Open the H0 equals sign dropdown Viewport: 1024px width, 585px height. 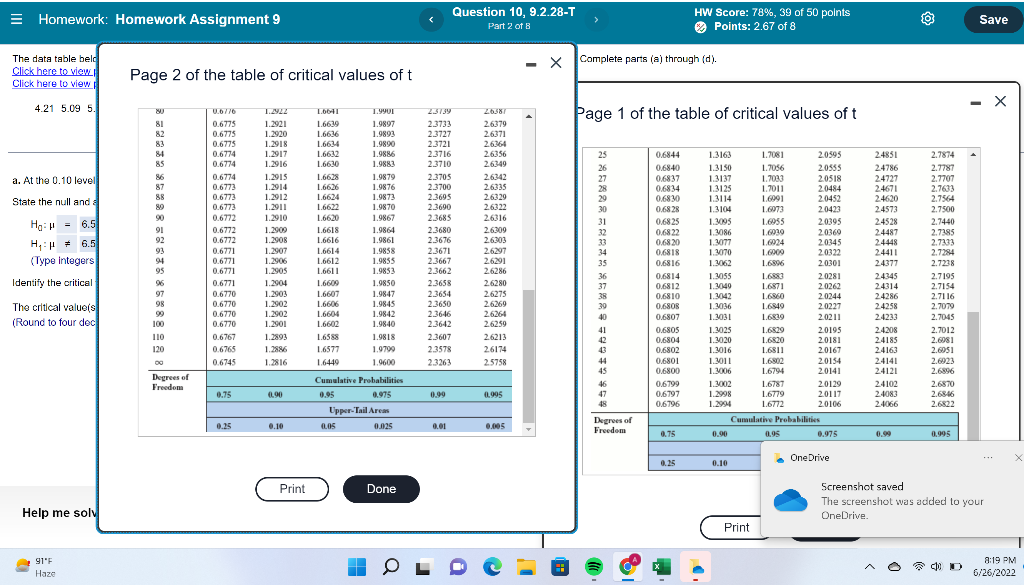66,225
